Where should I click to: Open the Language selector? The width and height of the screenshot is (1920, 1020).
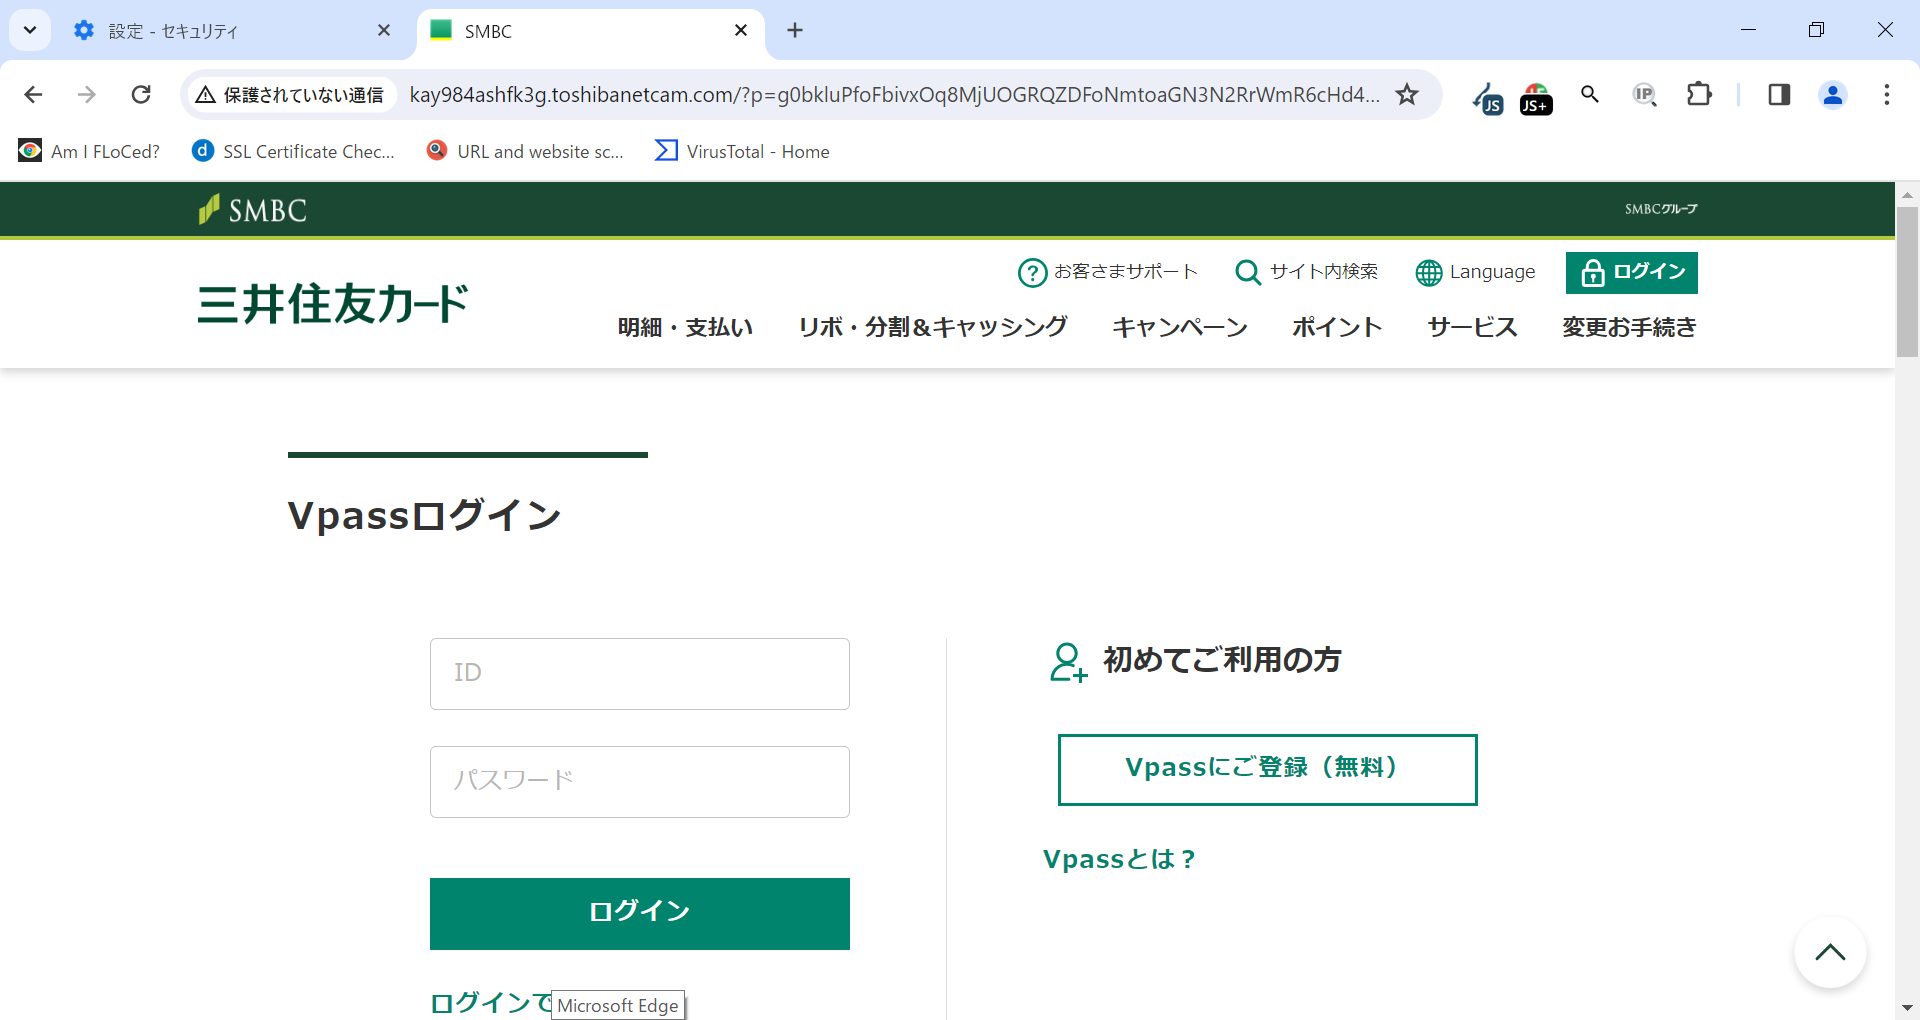[1475, 272]
